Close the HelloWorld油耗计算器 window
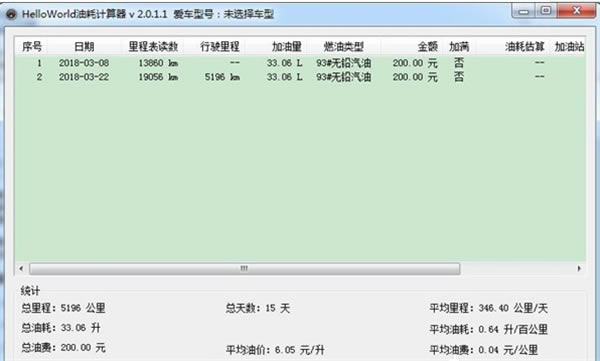This screenshot has height=361, width=600. (x=577, y=11)
